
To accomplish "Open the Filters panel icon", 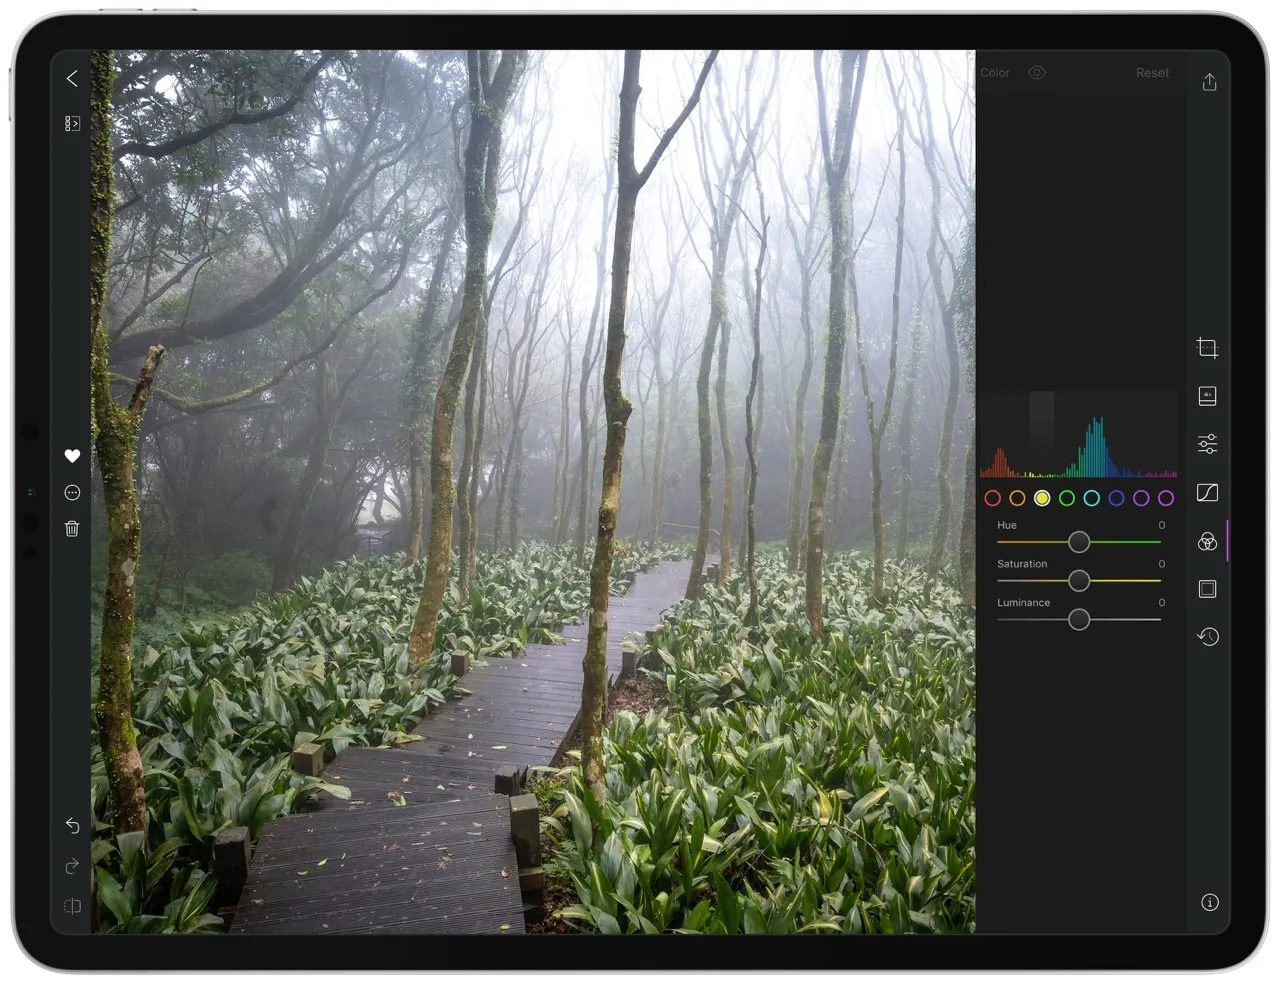I will pos(1207,396).
